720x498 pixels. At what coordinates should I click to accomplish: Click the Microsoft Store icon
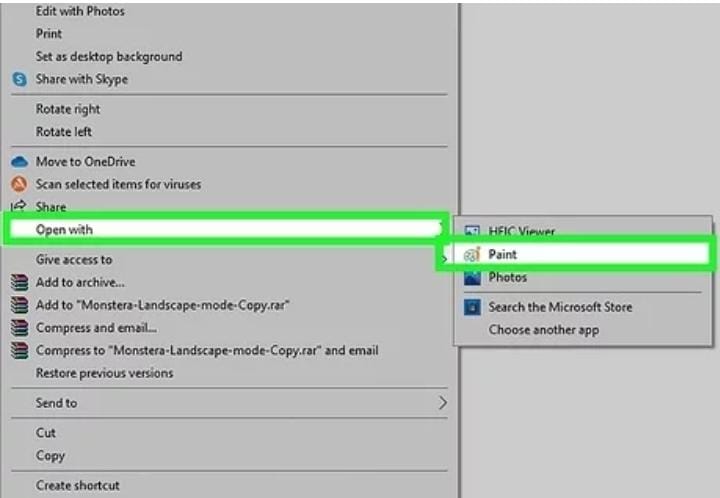coord(473,307)
